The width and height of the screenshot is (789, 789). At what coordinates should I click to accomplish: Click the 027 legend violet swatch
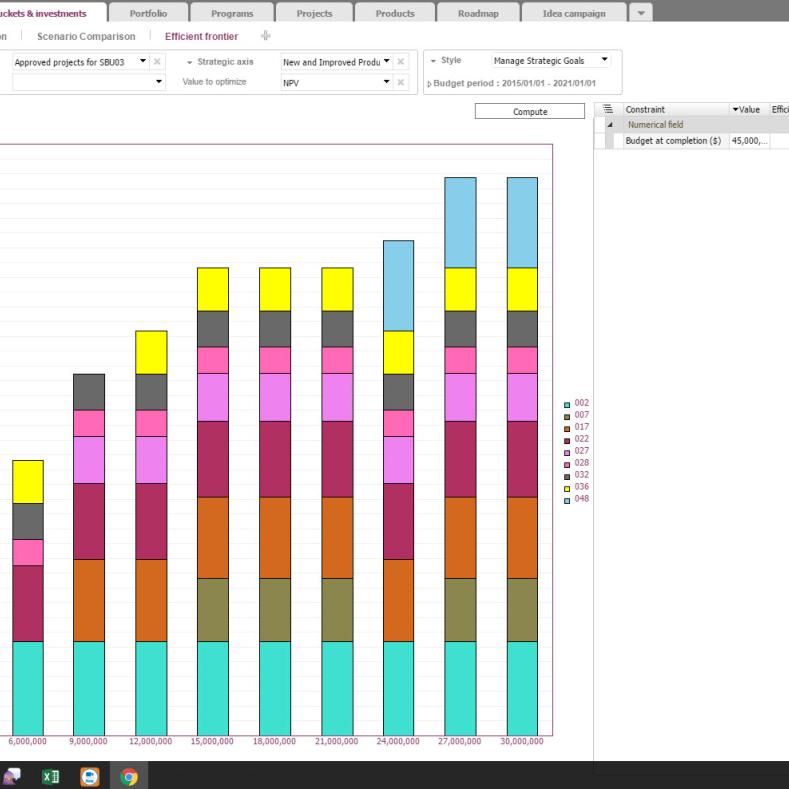coord(567,453)
